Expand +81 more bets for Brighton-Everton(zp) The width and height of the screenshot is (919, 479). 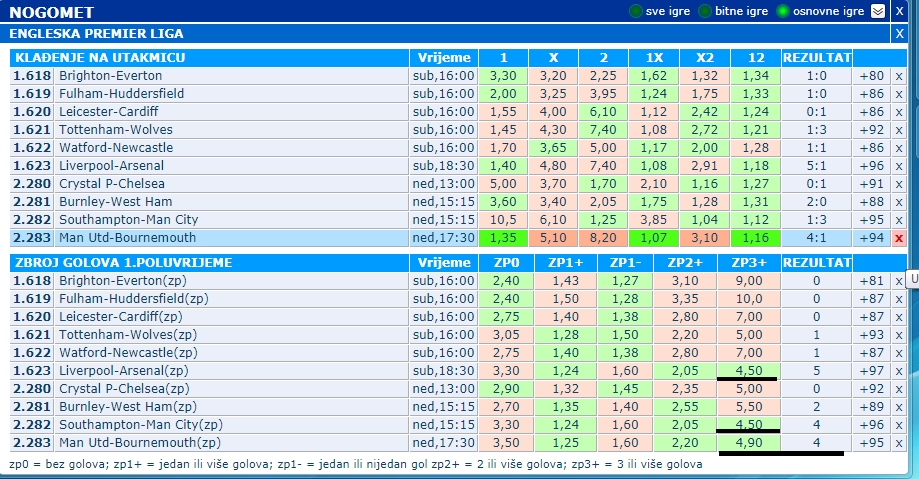pos(872,281)
